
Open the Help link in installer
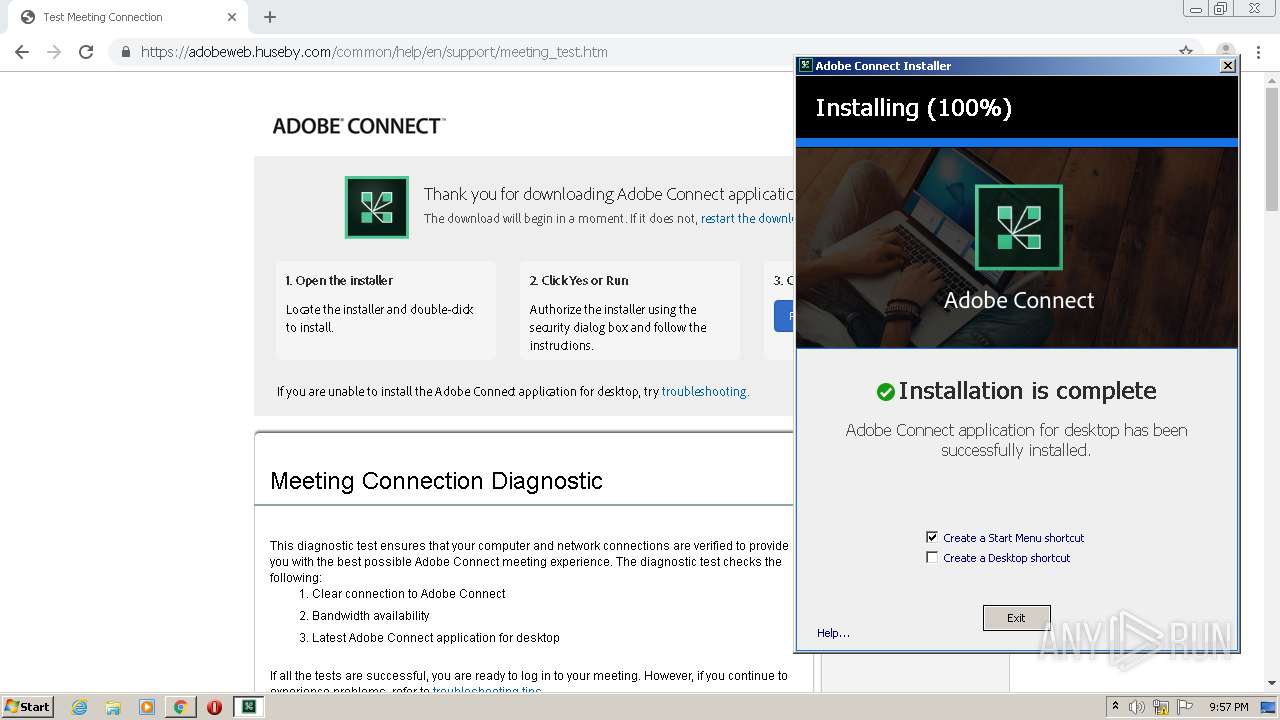(833, 633)
